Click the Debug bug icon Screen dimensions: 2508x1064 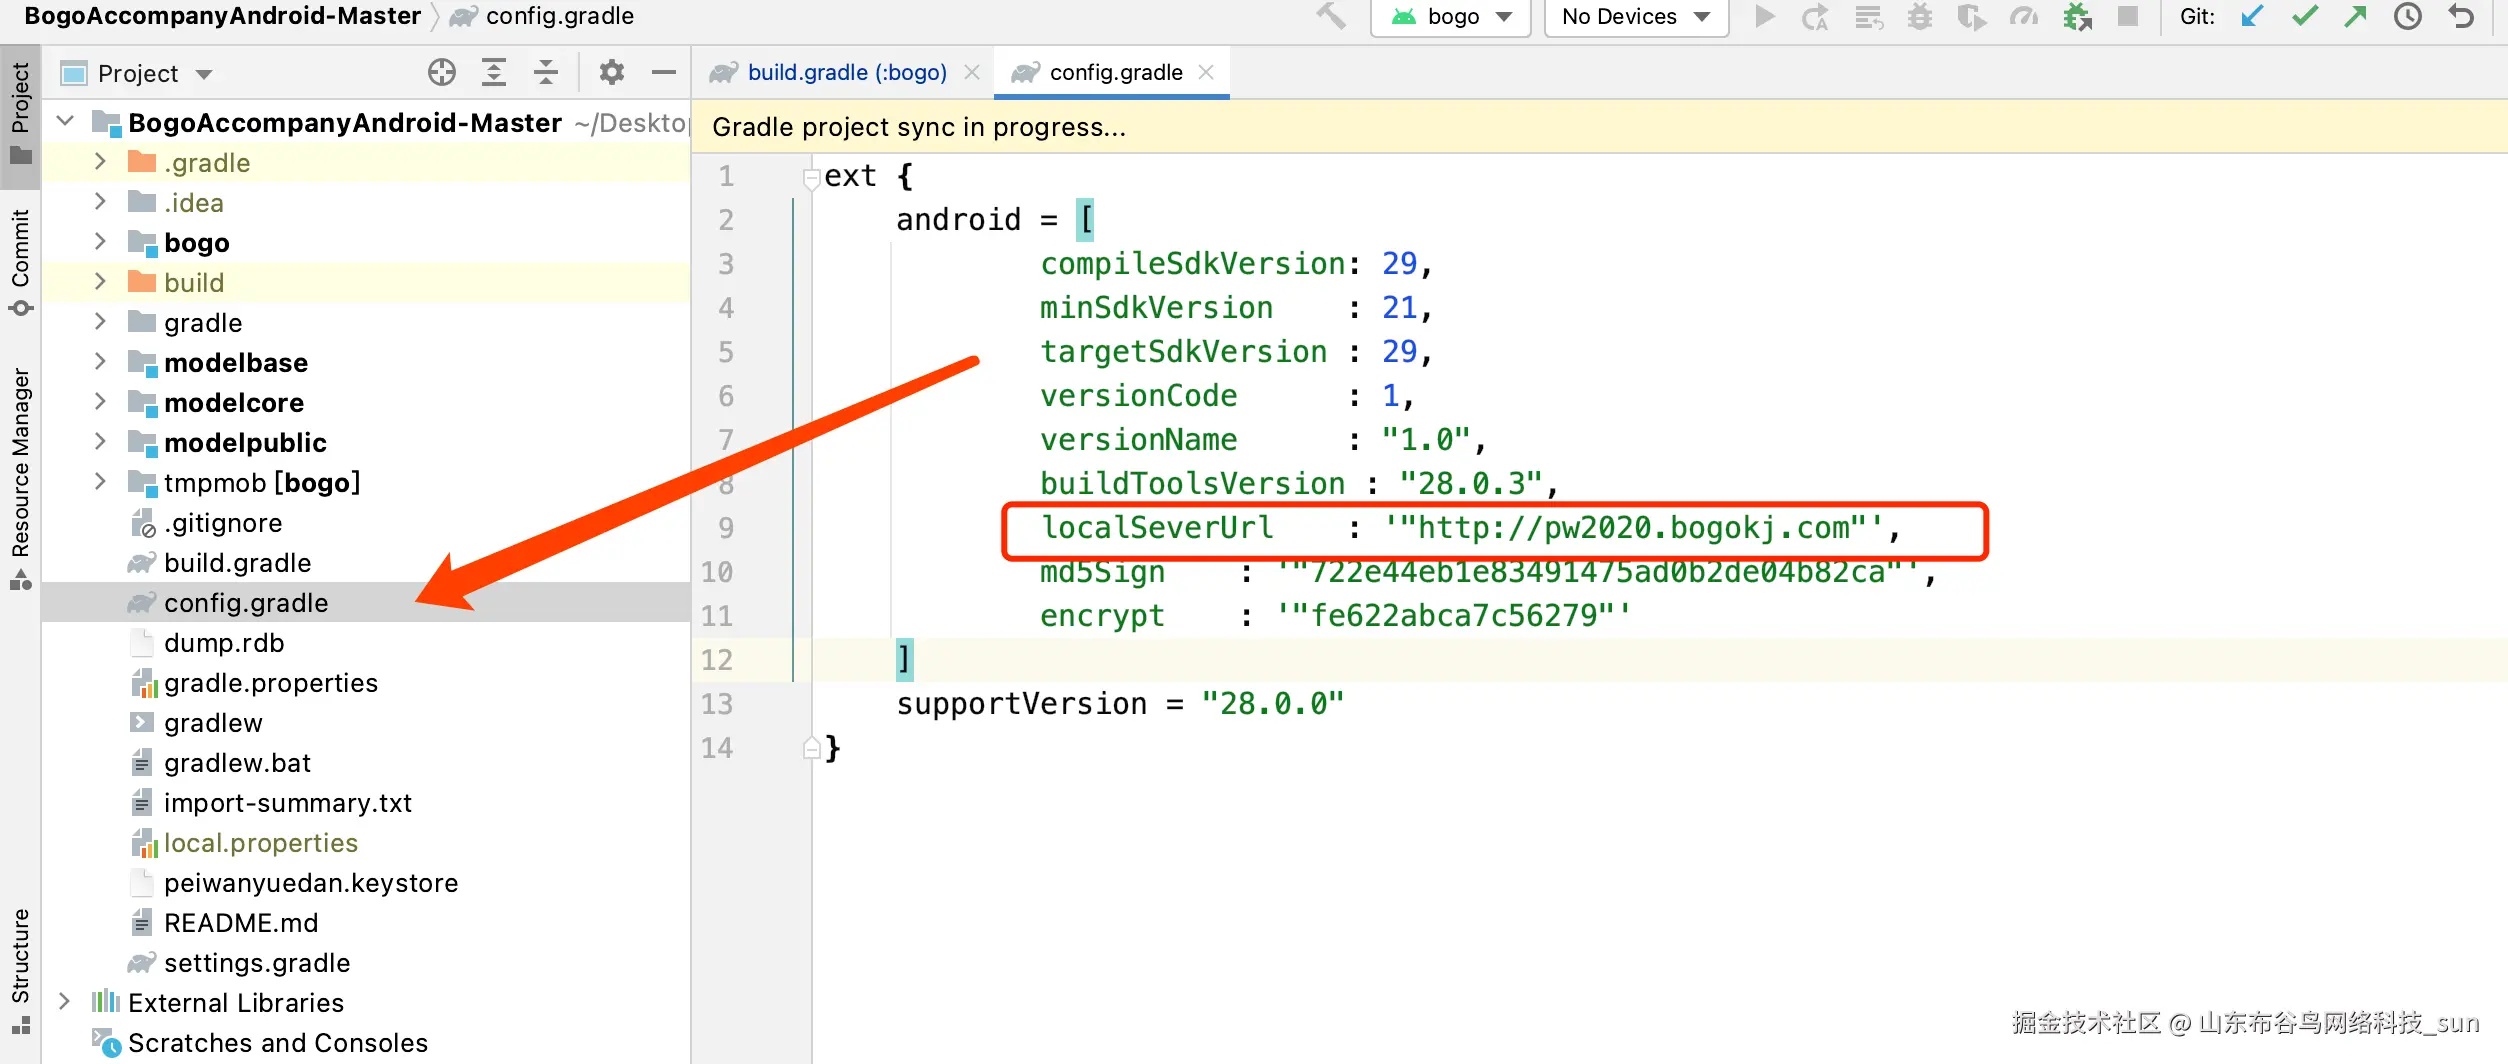1919,17
